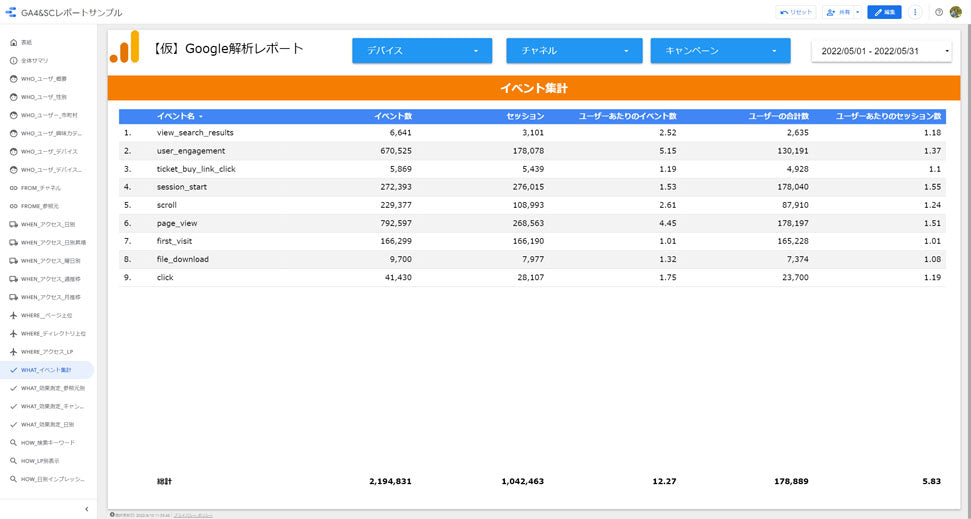Click the truck icon beside WHEN_アクセス_曜日別
The image size is (971, 519).
(x=13, y=261)
